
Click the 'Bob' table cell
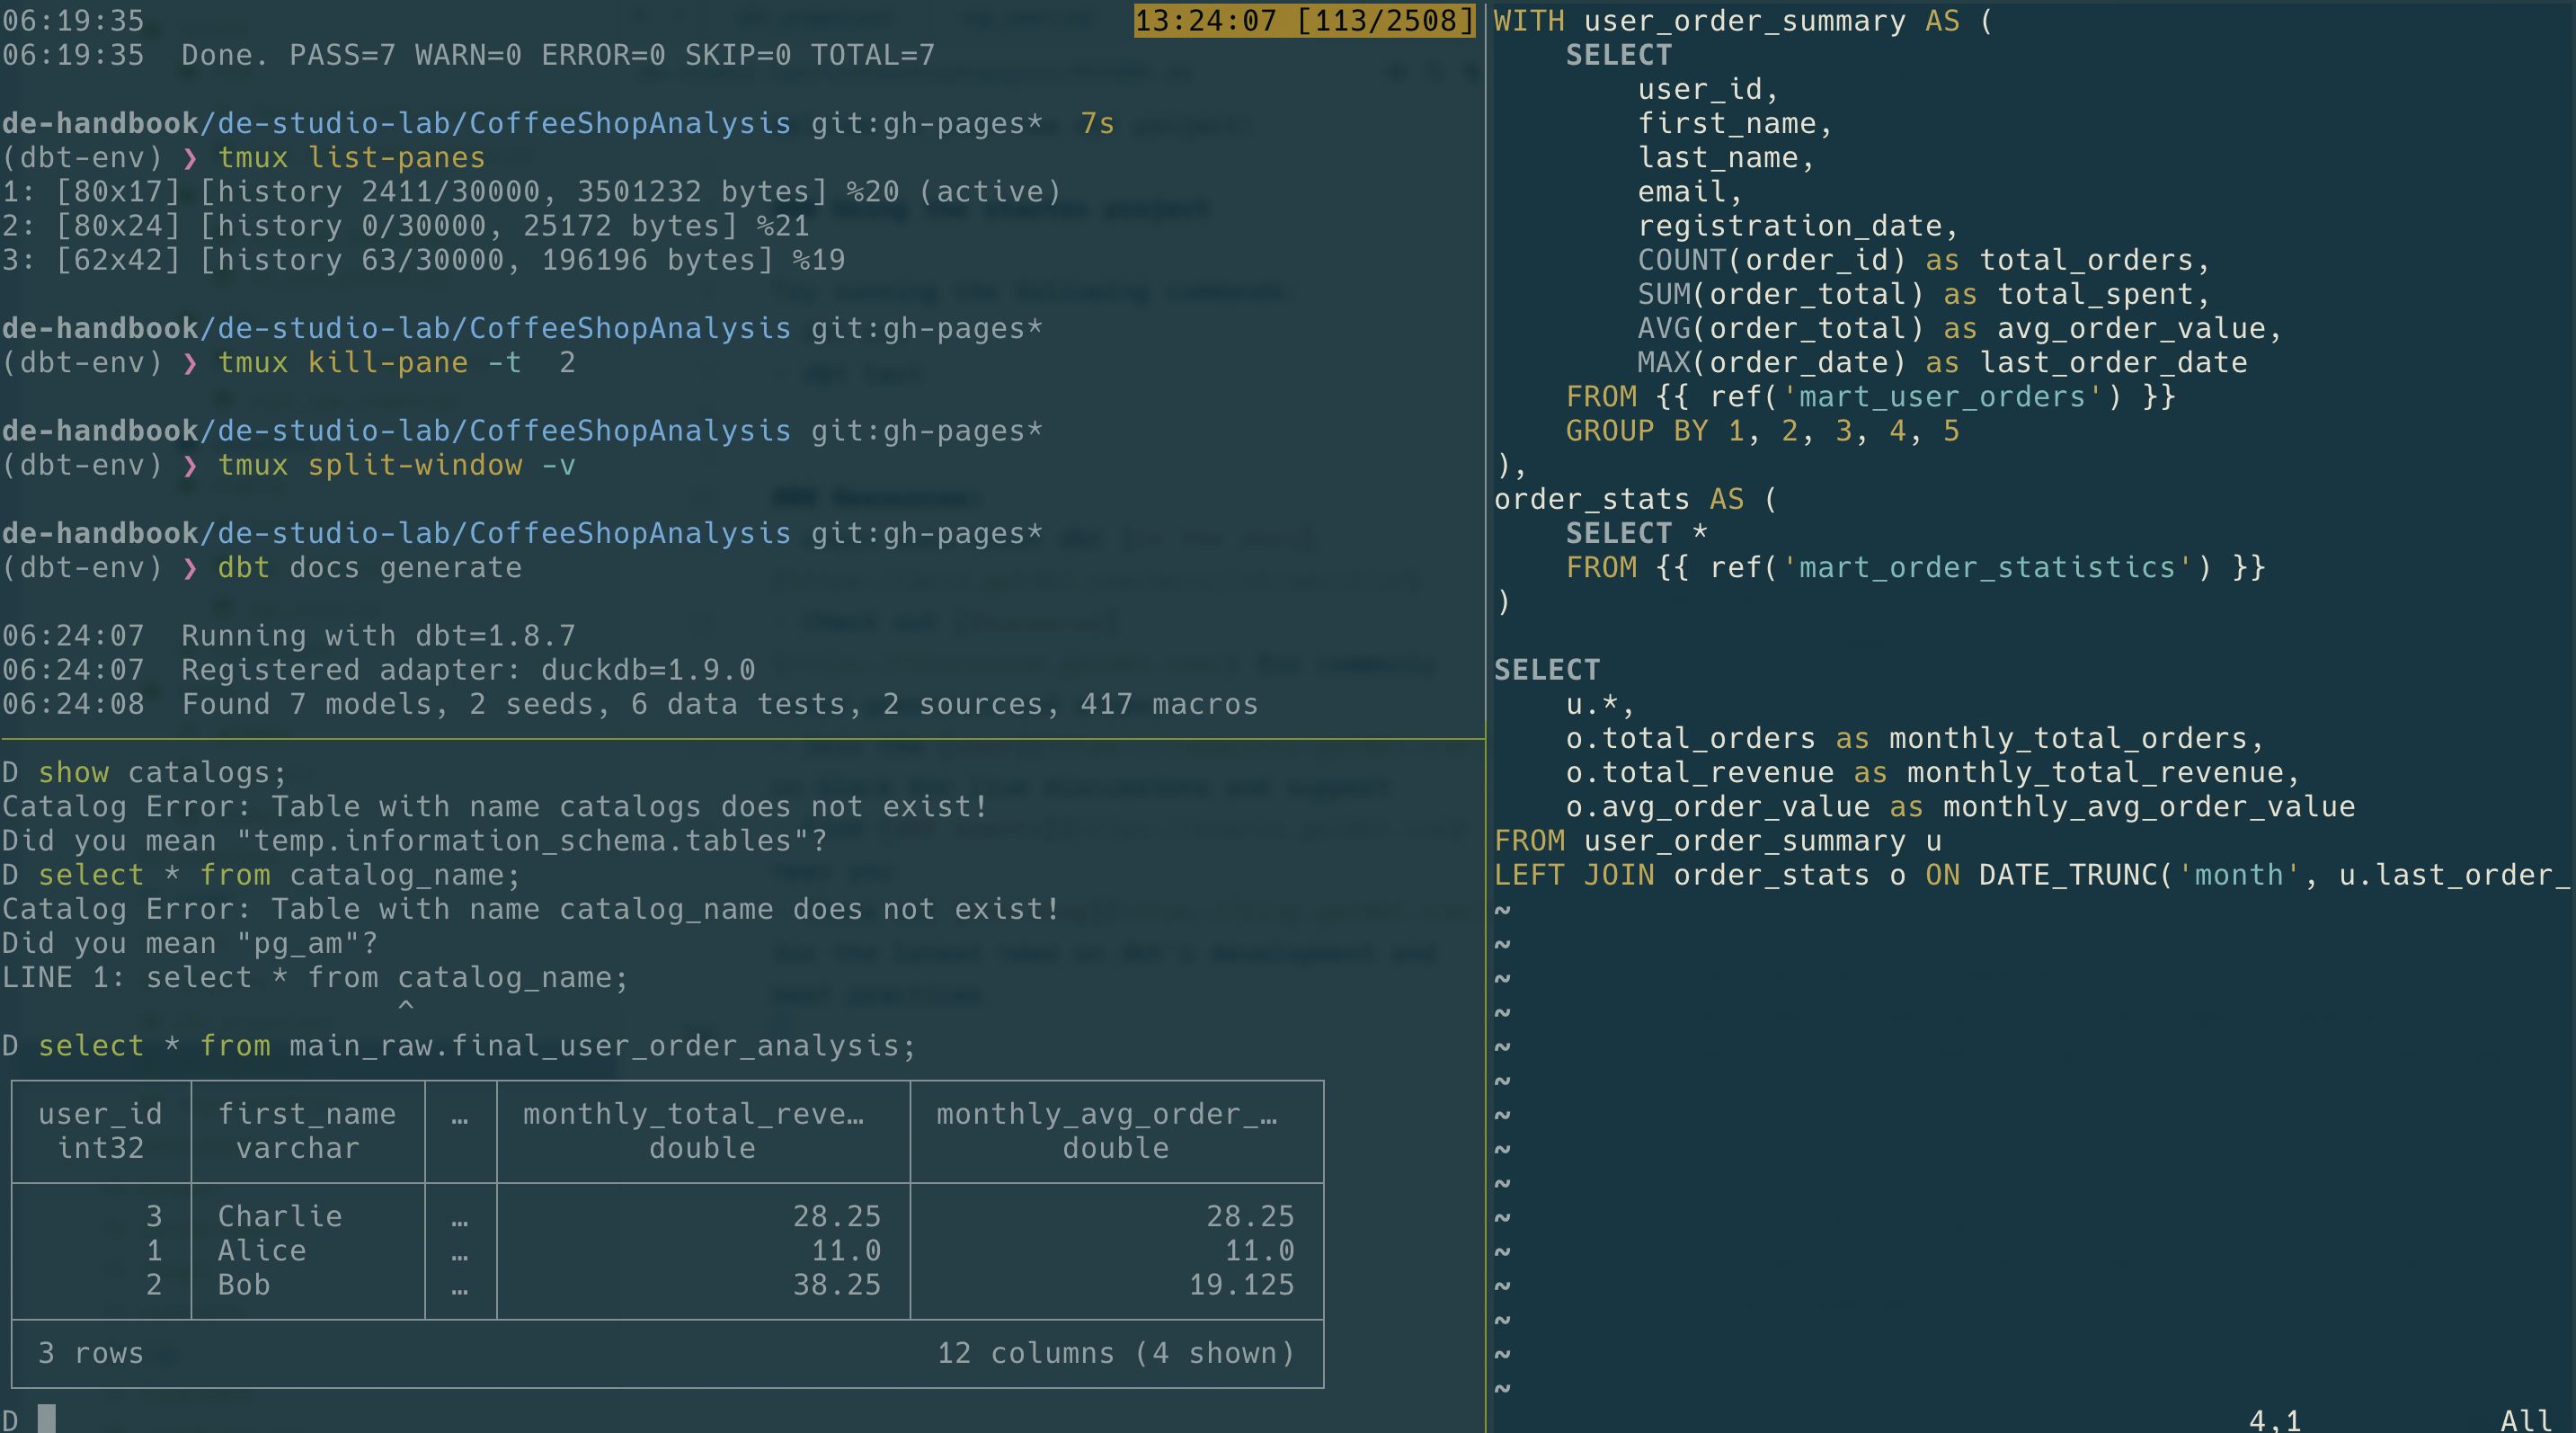point(244,1284)
